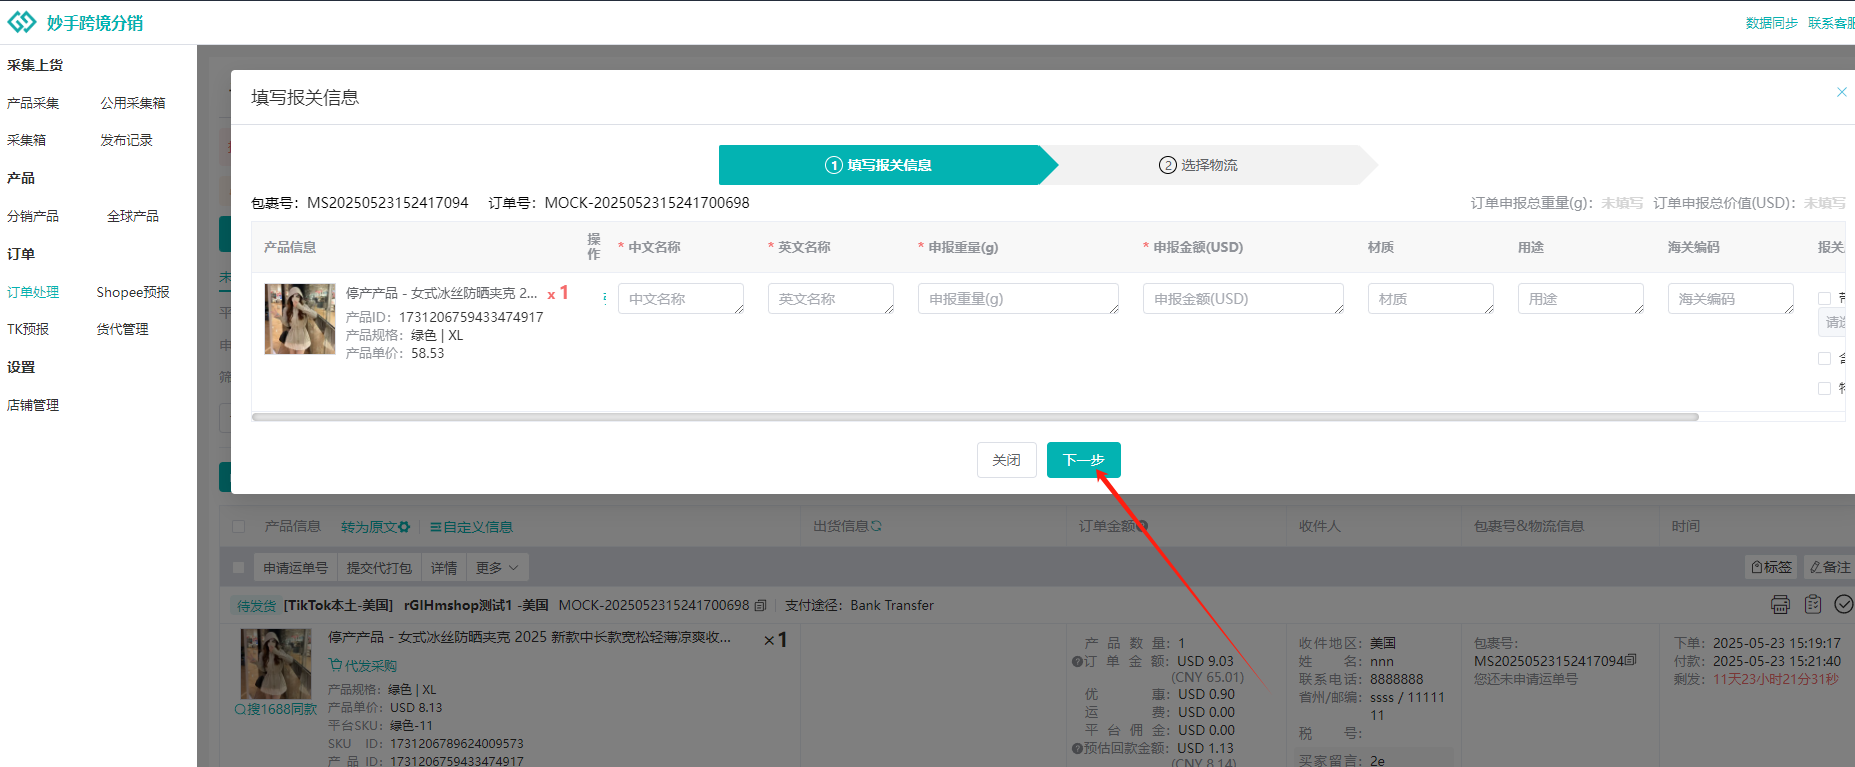Tick the header checkbox beside 产品信息 in the order list
The image size is (1855, 767).
point(238,526)
